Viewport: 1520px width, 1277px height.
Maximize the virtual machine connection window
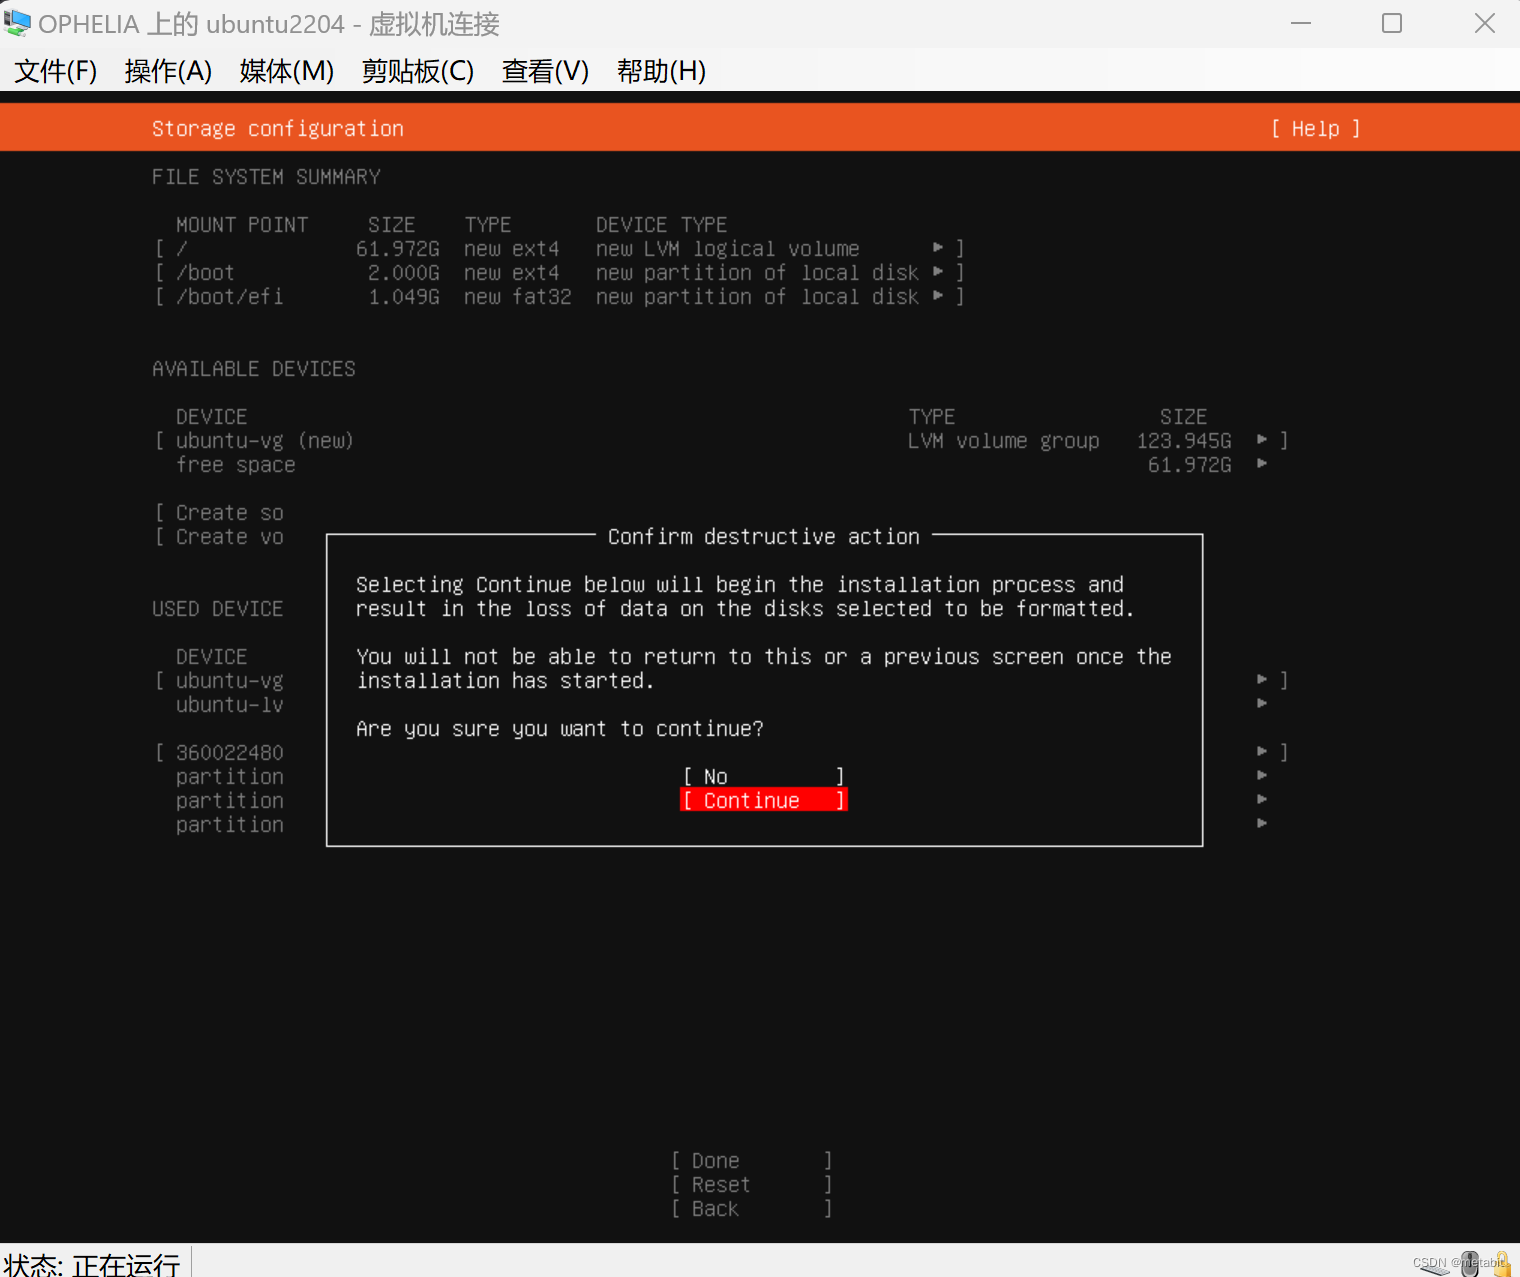(1392, 23)
